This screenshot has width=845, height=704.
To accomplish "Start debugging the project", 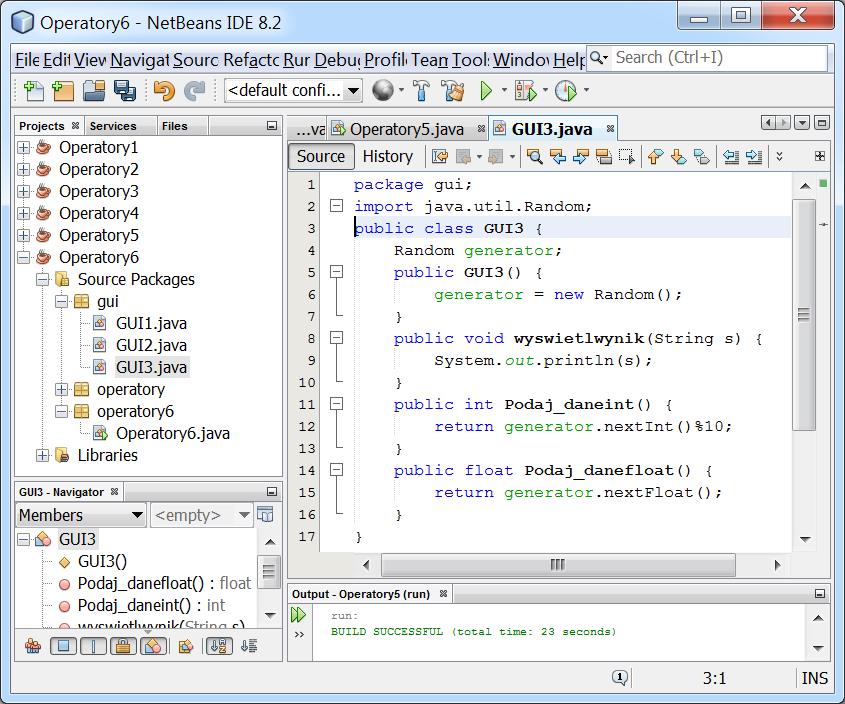I will click(x=525, y=91).
